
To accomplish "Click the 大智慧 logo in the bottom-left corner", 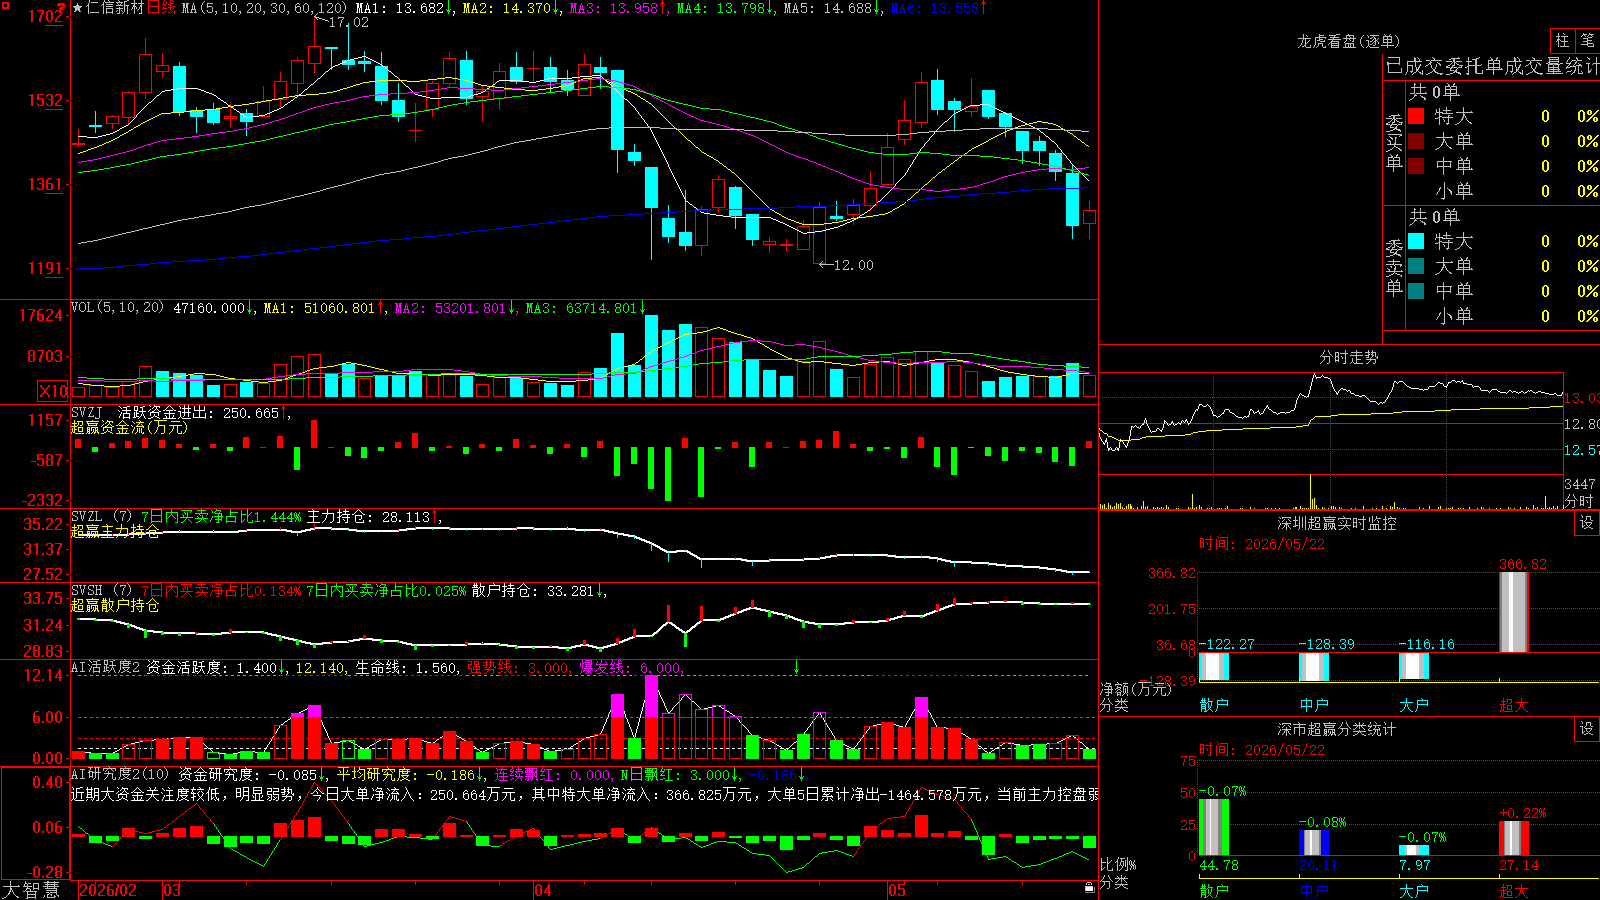I will click(x=31, y=890).
